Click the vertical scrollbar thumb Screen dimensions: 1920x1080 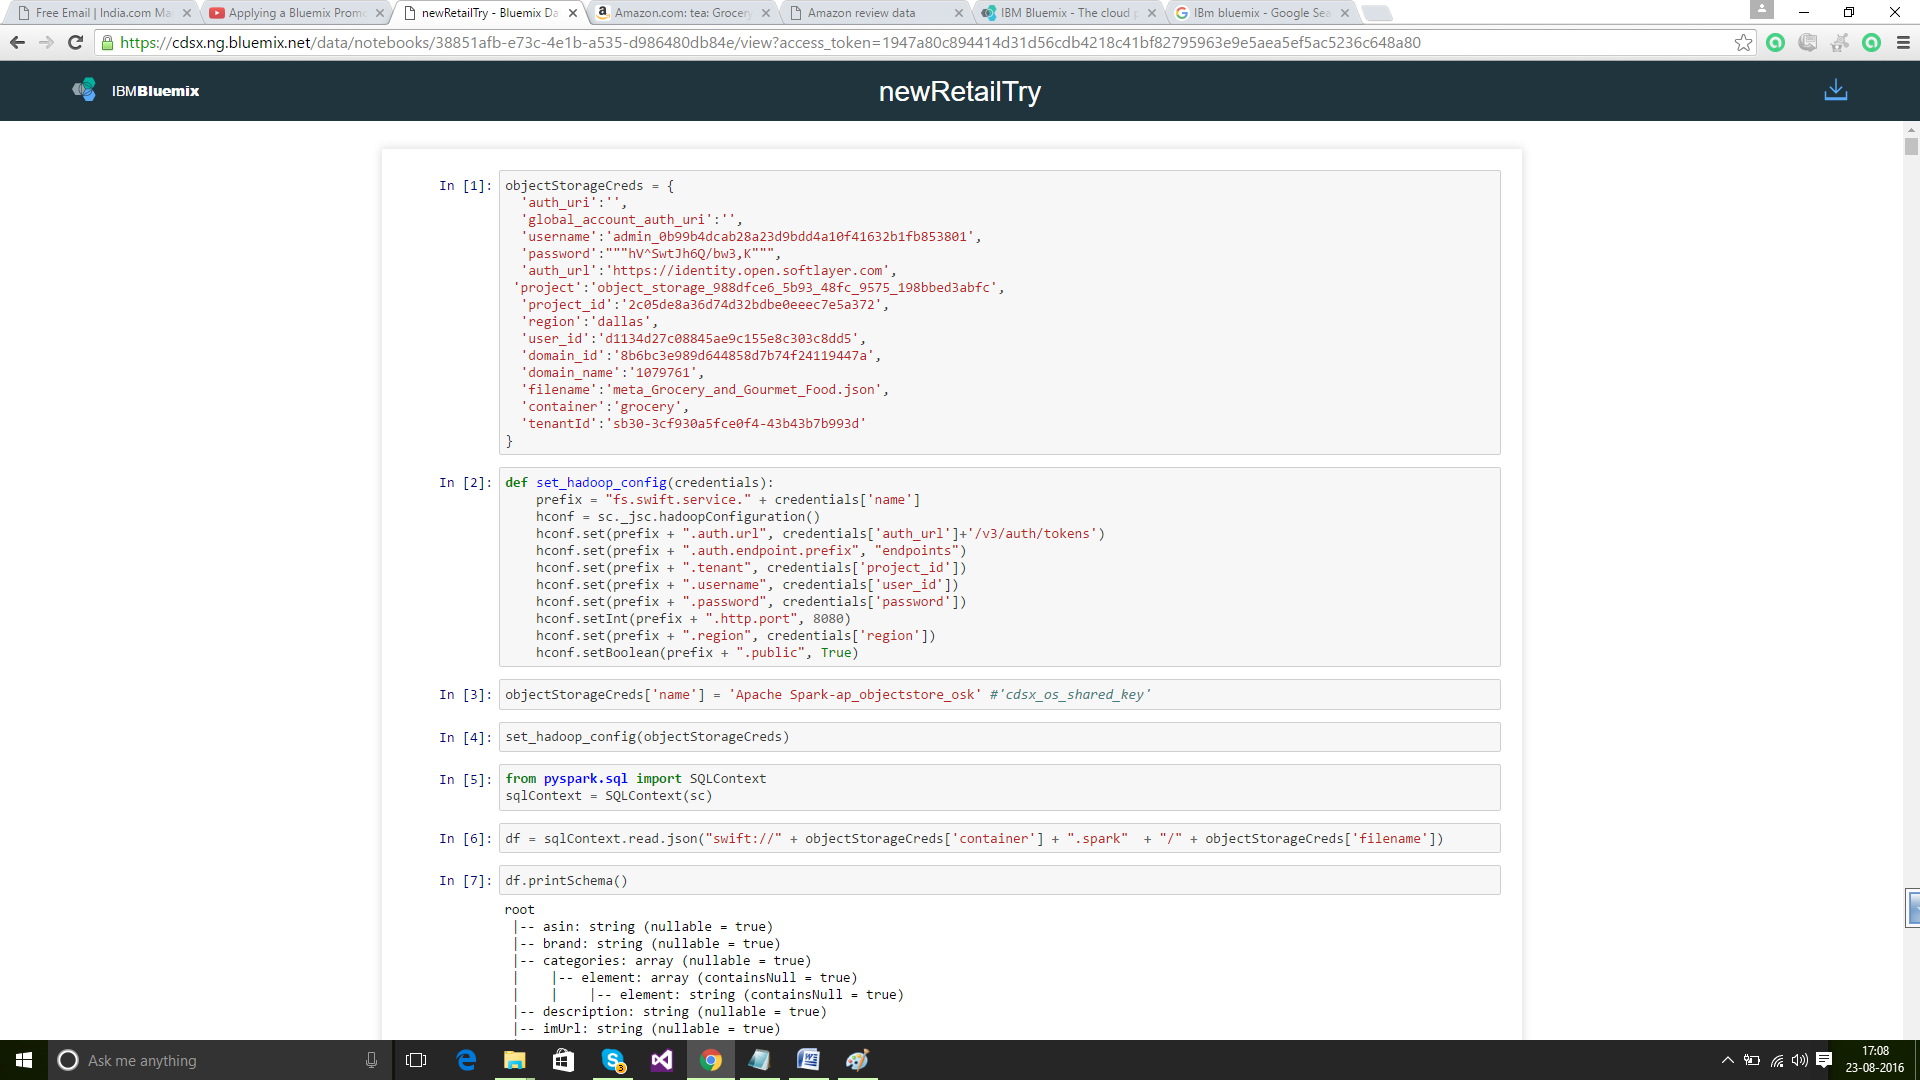(x=1911, y=146)
